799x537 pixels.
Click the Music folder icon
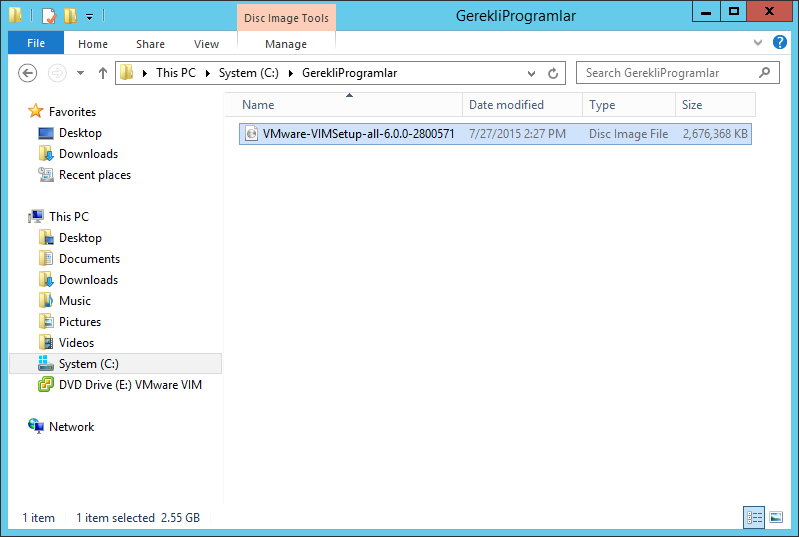click(46, 300)
